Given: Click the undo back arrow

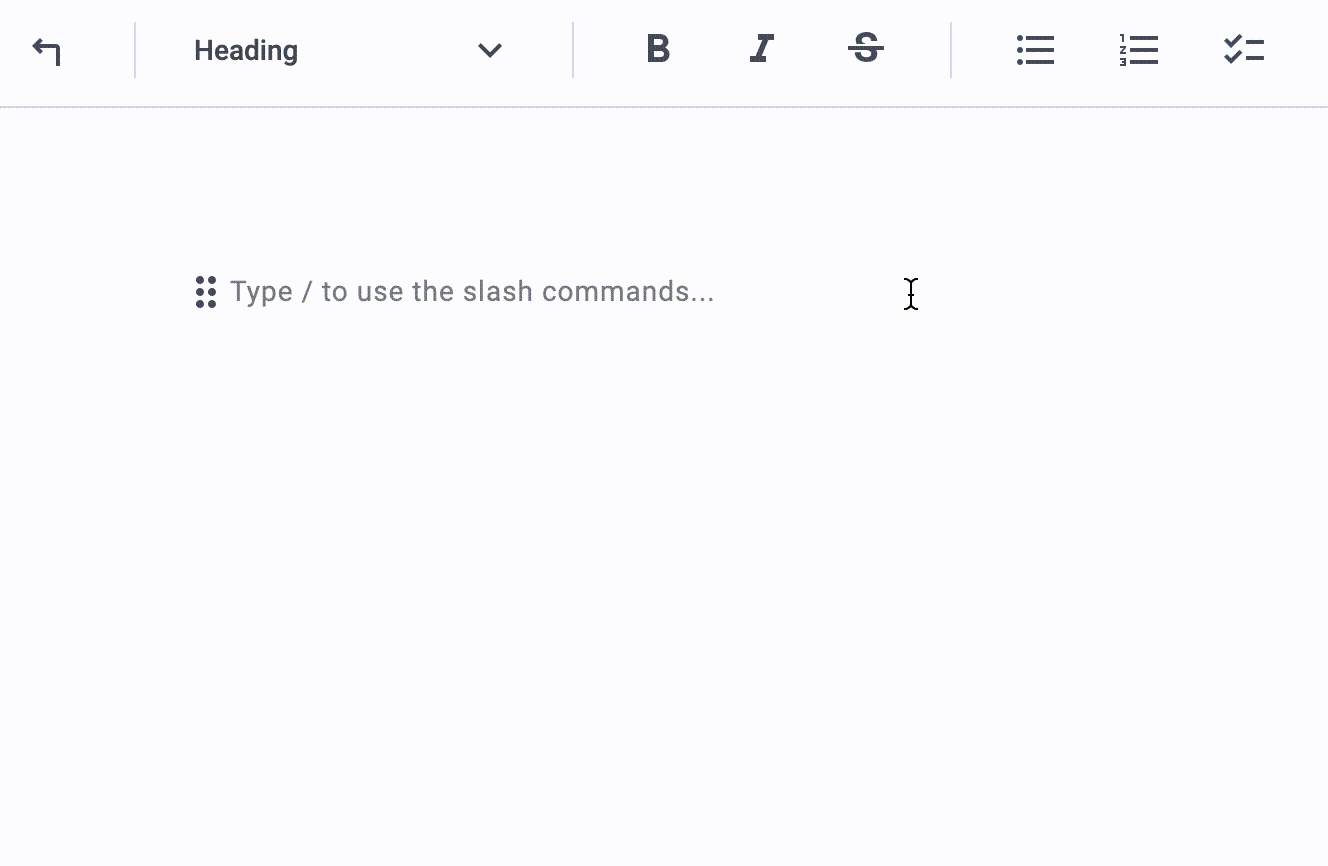Looking at the screenshot, I should (x=46, y=52).
